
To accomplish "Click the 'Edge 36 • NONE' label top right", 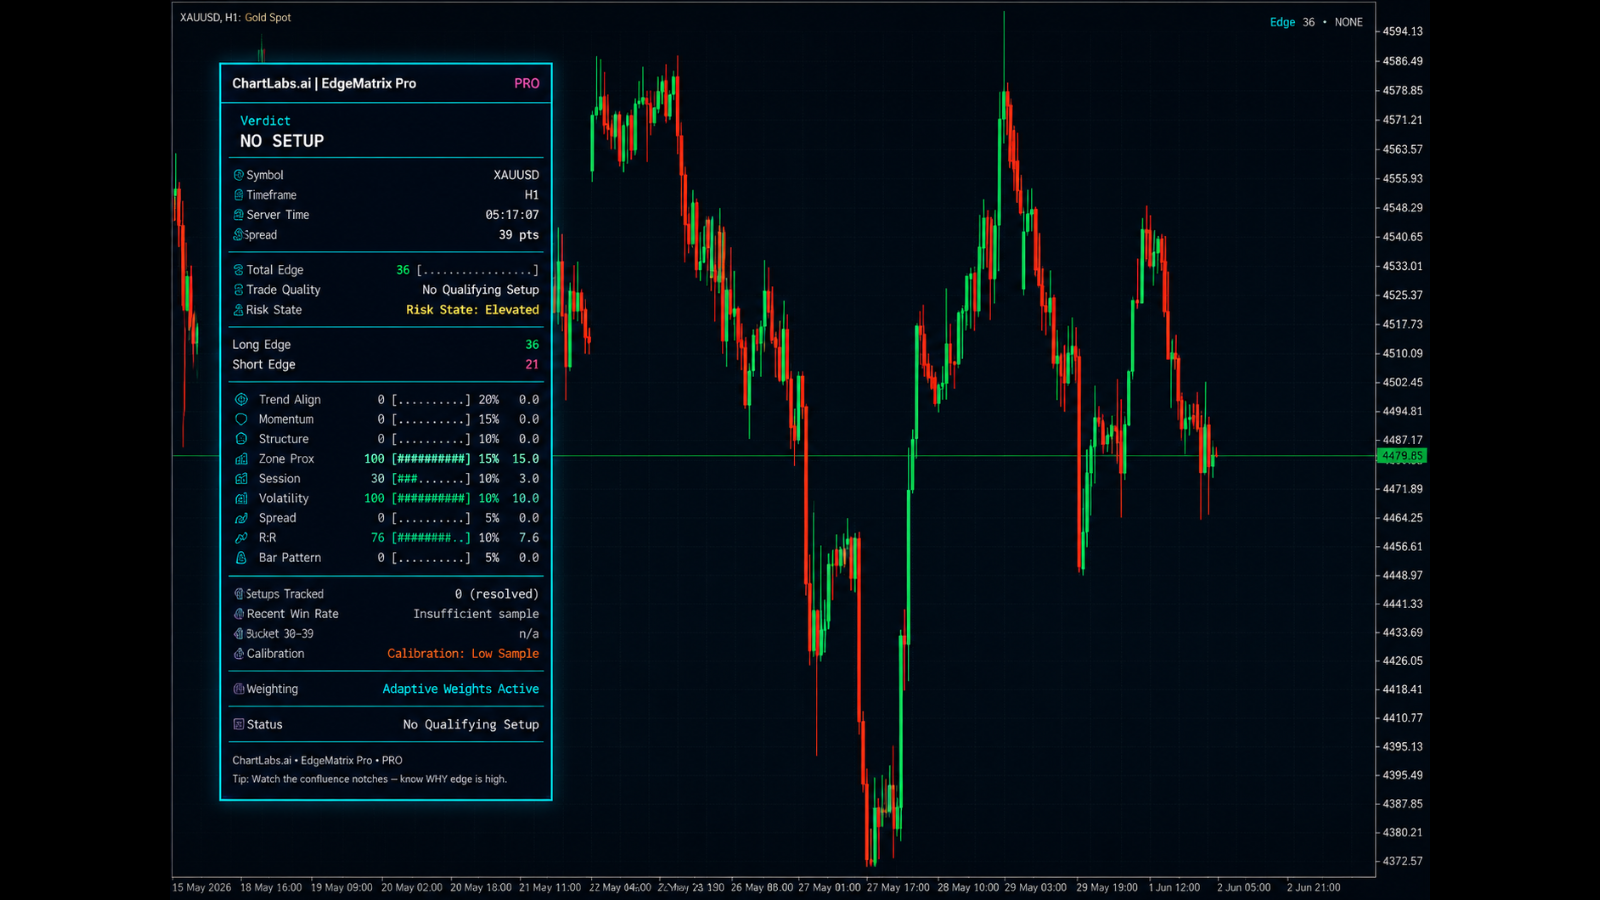I will [1316, 22].
